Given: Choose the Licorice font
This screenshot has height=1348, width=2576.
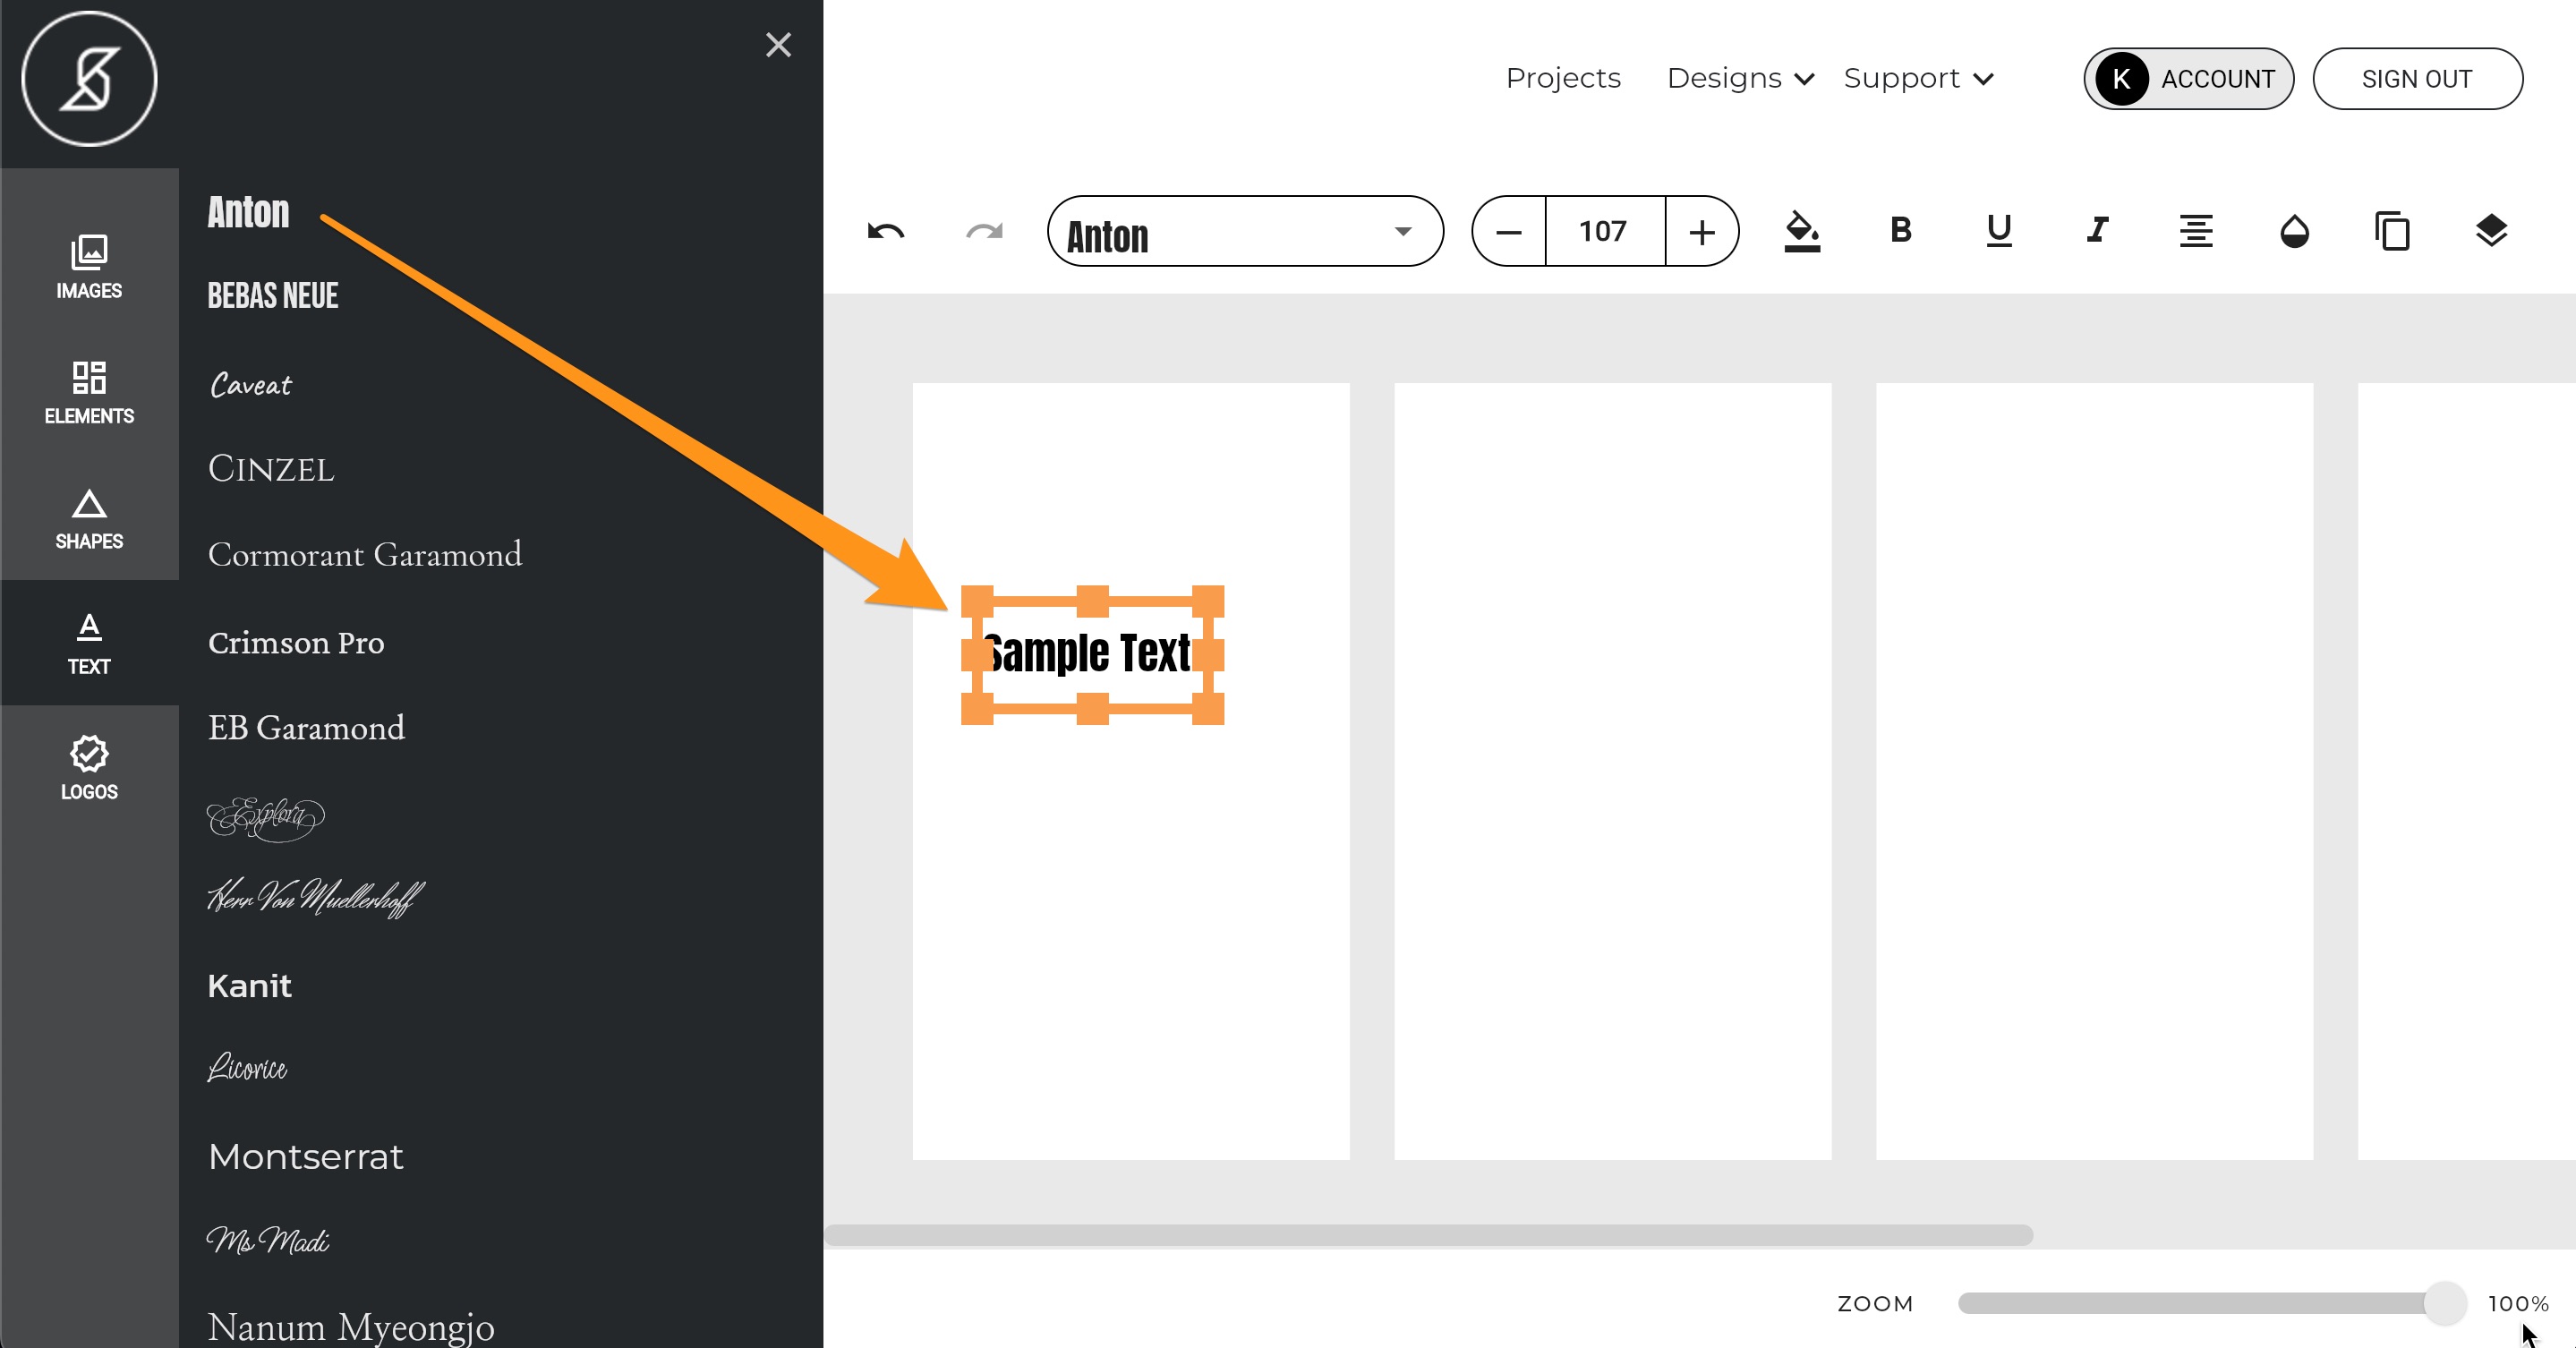Looking at the screenshot, I should point(247,1068).
